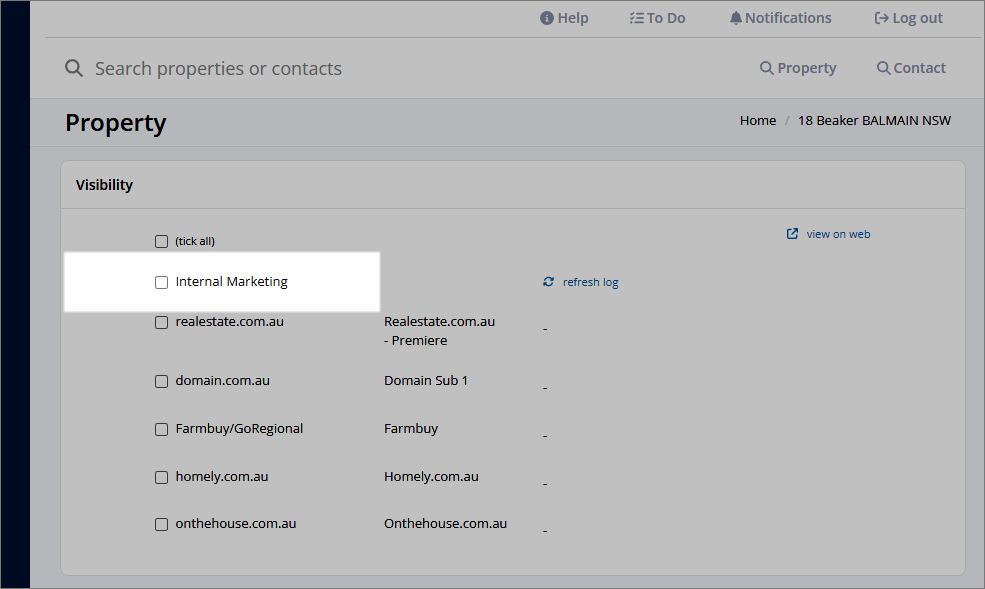Click the homely.com.au label
This screenshot has width=985, height=589.
(x=222, y=477)
